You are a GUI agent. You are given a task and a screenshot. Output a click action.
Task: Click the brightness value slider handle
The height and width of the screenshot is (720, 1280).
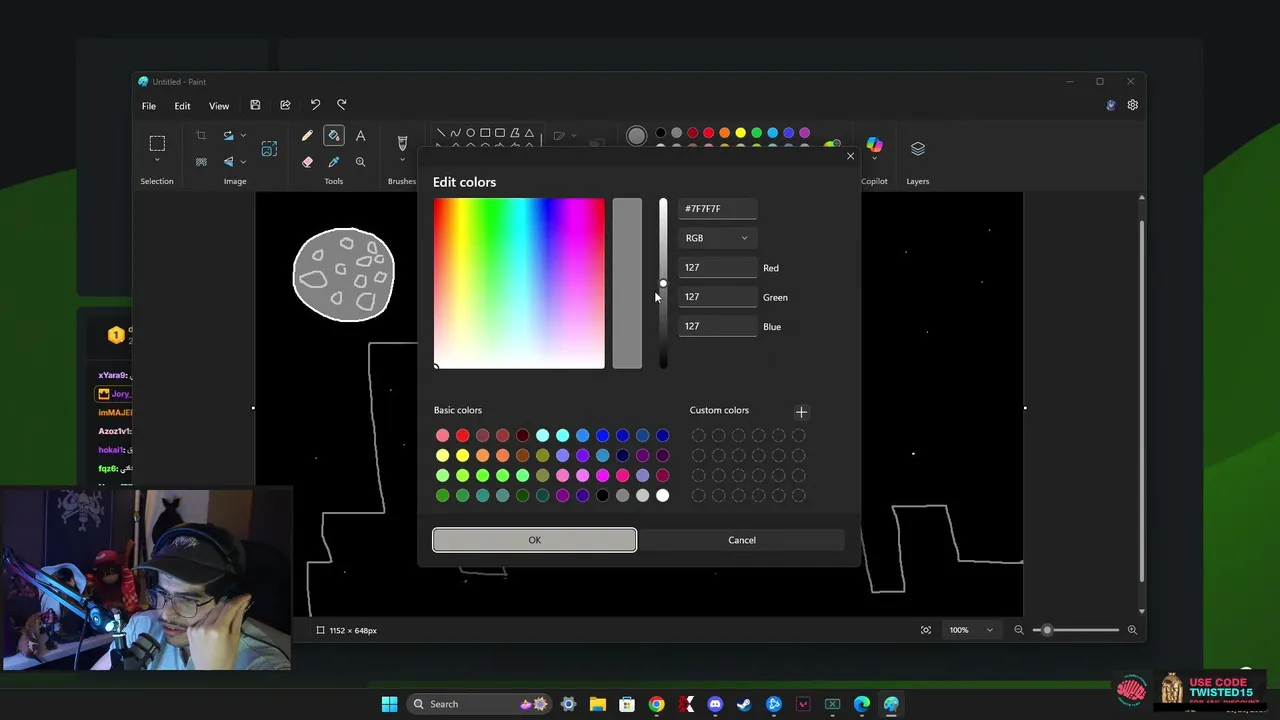[663, 284]
